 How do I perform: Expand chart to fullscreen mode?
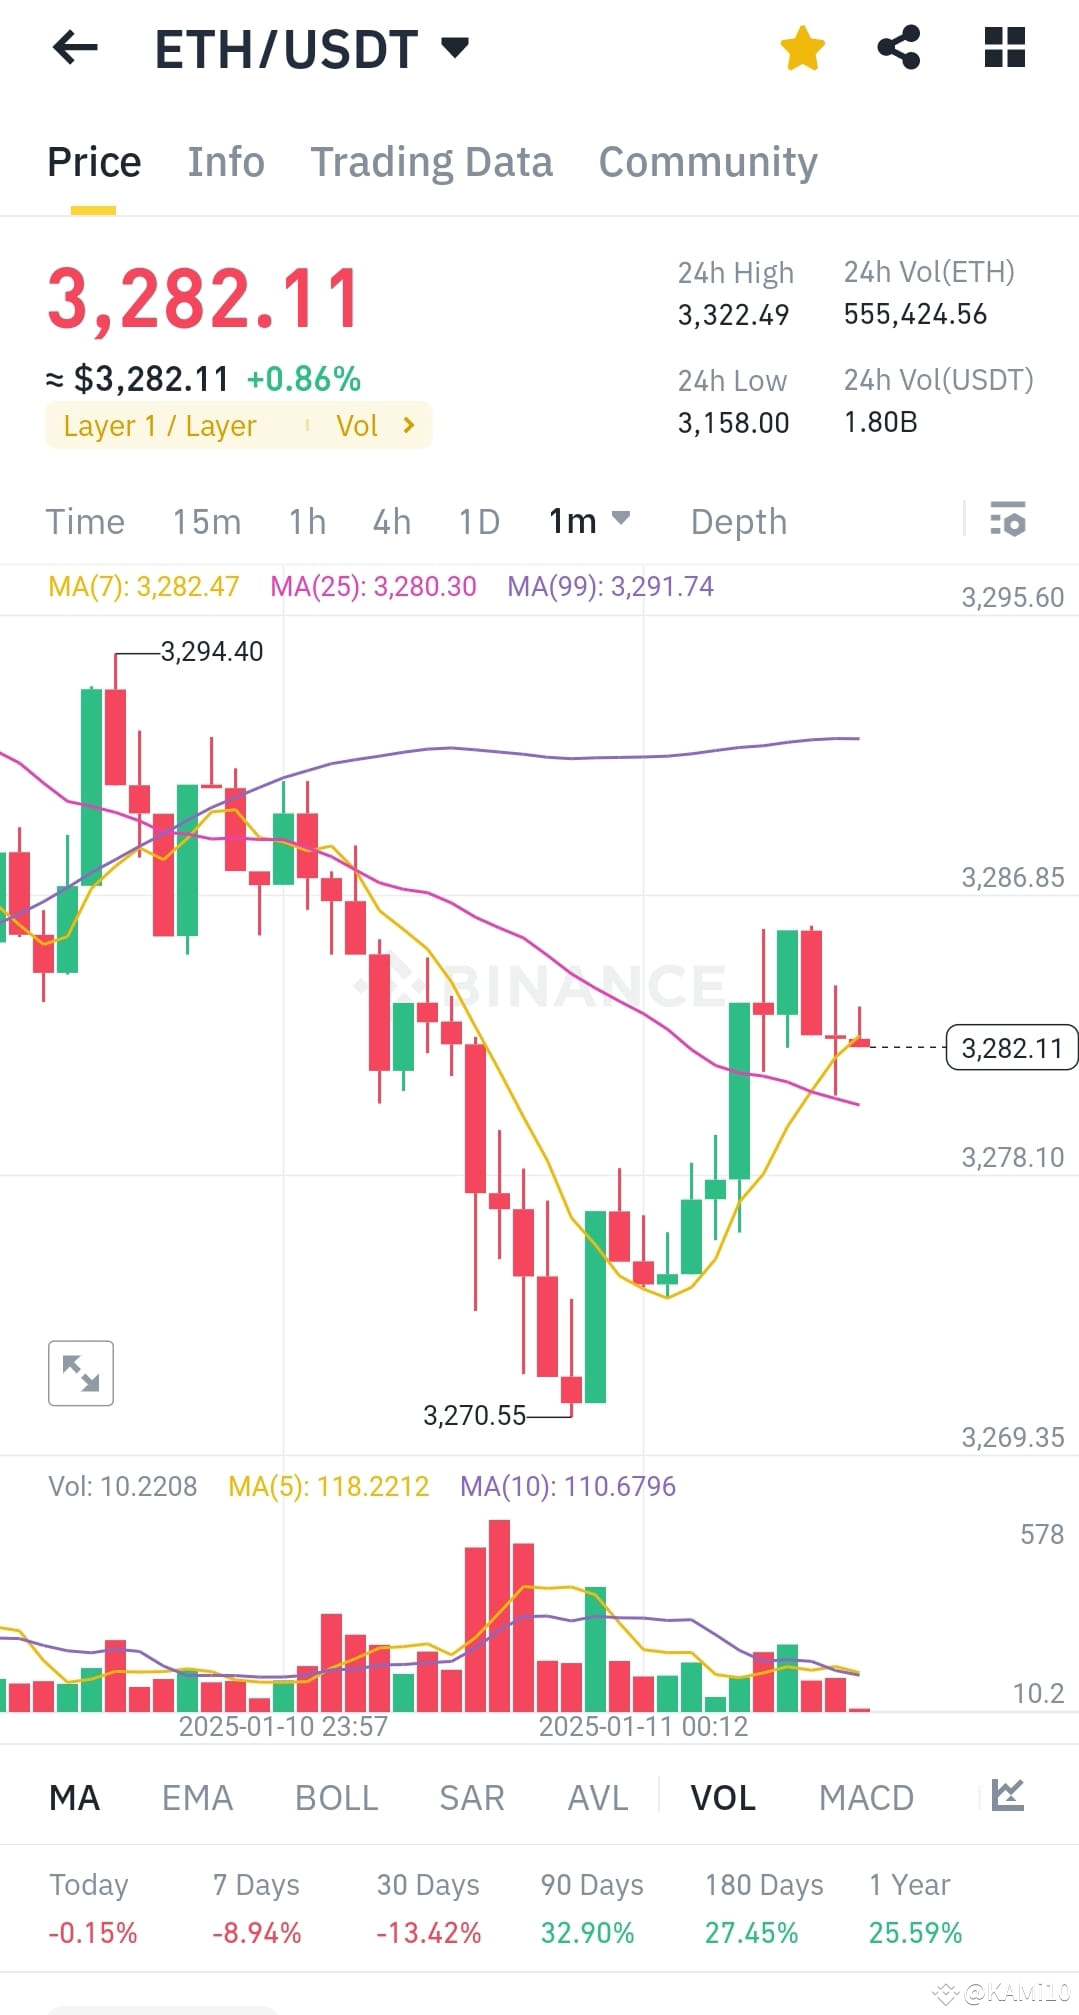click(x=80, y=1373)
